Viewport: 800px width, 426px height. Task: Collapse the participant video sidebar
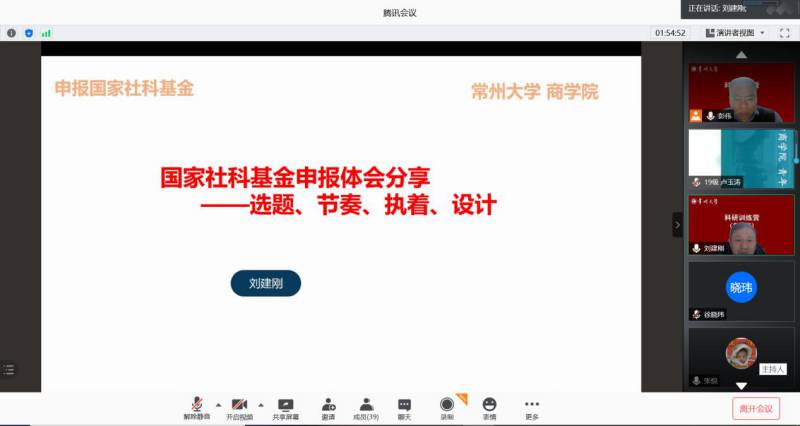coord(677,225)
